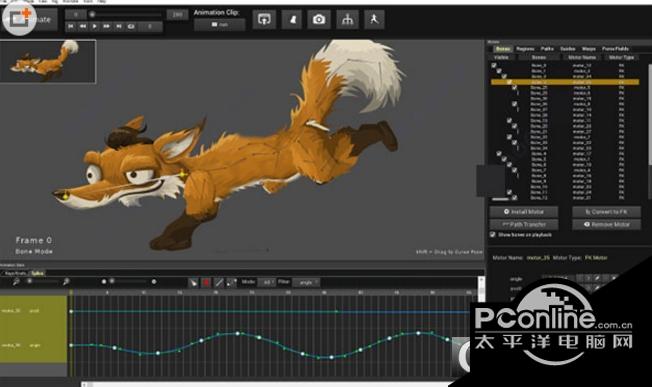The image size is (652, 387).
Task: Select the pointer tool in spline toolbar
Action: [x=193, y=283]
